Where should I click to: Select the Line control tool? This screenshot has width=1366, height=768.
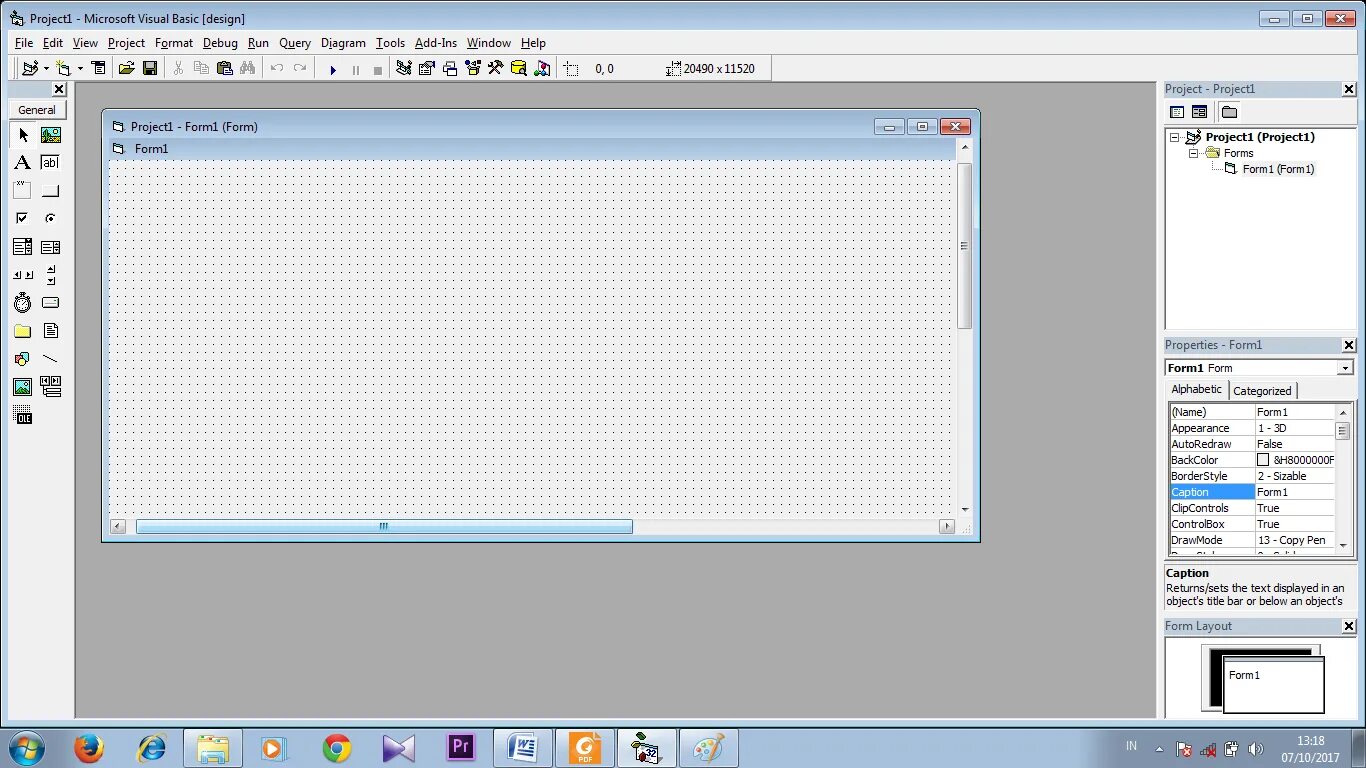click(x=51, y=359)
